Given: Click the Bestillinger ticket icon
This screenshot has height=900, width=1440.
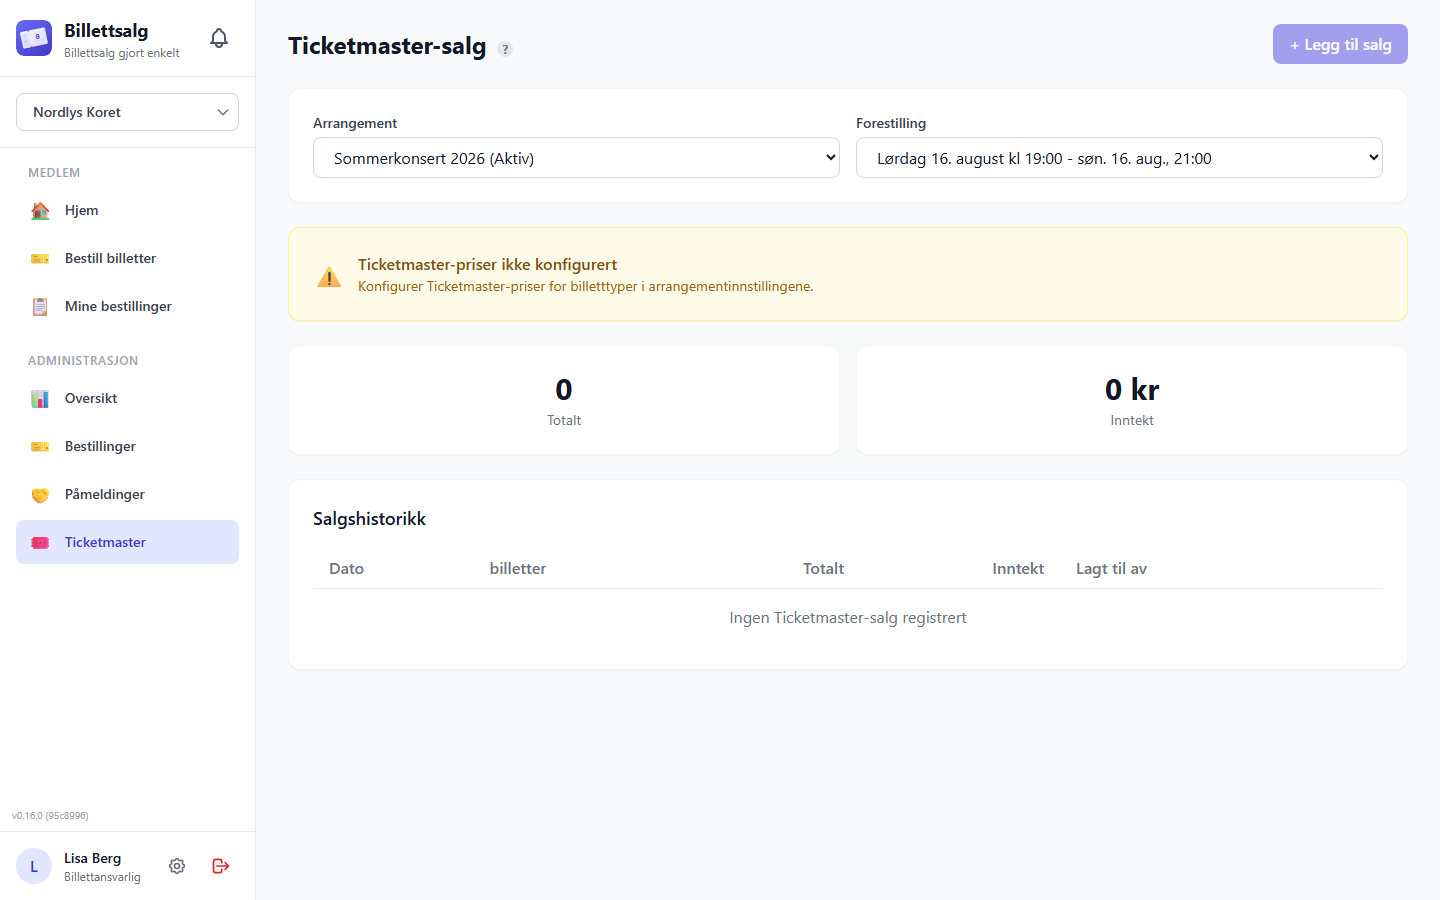Looking at the screenshot, I should [40, 446].
